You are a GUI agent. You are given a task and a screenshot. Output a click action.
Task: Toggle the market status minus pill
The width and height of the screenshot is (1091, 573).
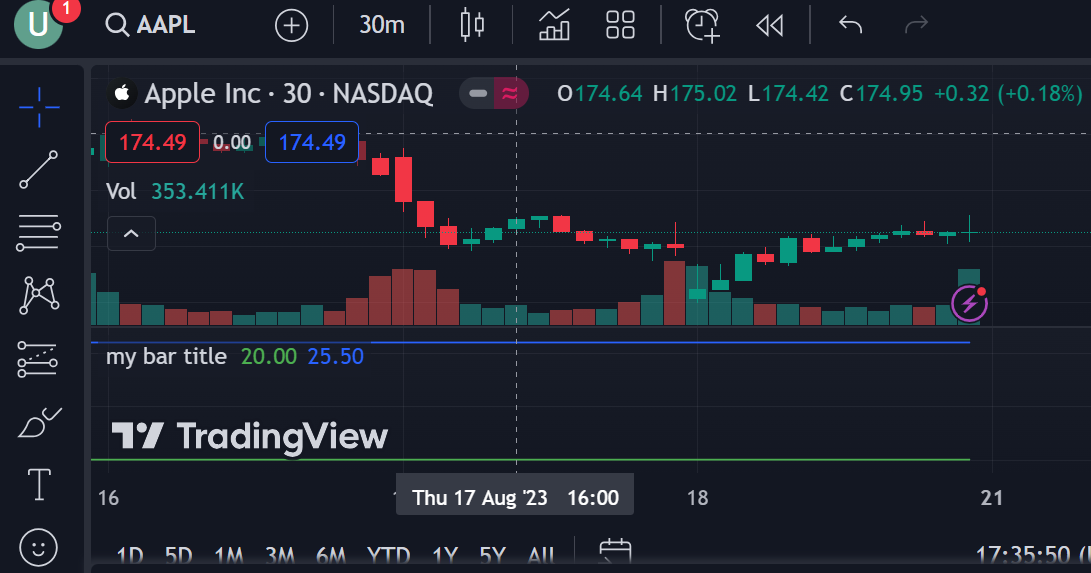[477, 94]
